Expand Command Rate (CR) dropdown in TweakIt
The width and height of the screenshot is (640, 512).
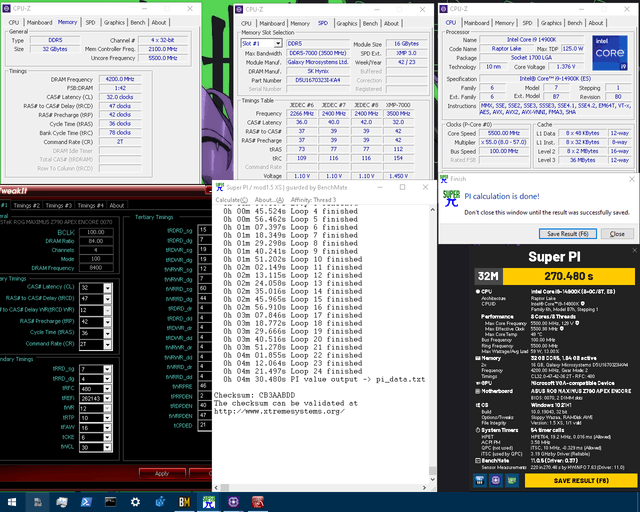click(x=107, y=345)
